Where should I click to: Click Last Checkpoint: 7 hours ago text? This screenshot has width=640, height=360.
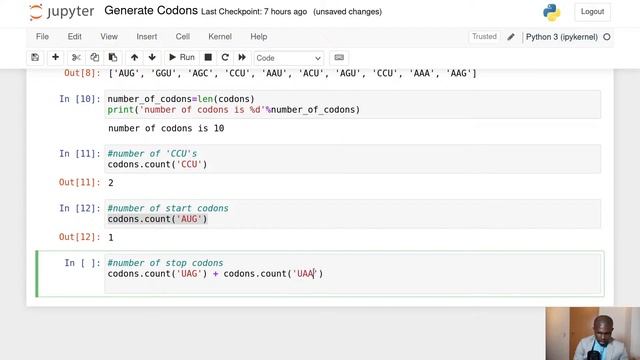[254, 12]
